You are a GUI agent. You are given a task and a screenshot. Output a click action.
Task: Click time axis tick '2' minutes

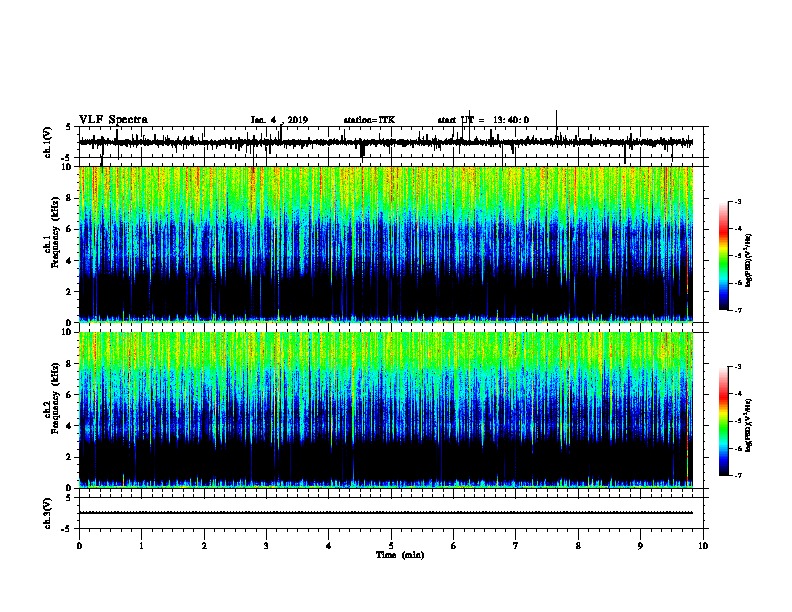pyautogui.click(x=204, y=546)
